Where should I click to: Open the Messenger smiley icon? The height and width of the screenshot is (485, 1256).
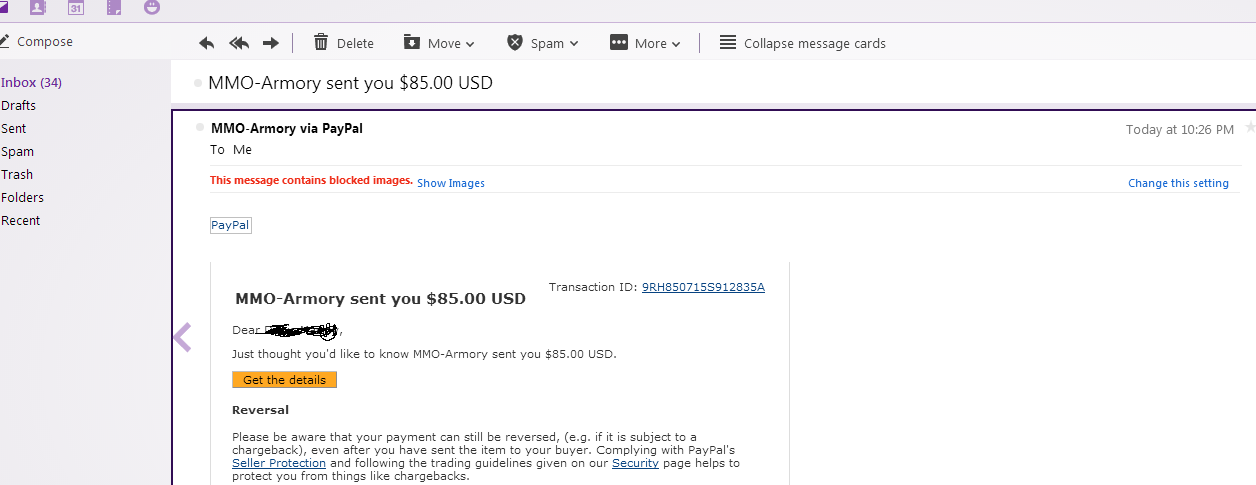(151, 7)
